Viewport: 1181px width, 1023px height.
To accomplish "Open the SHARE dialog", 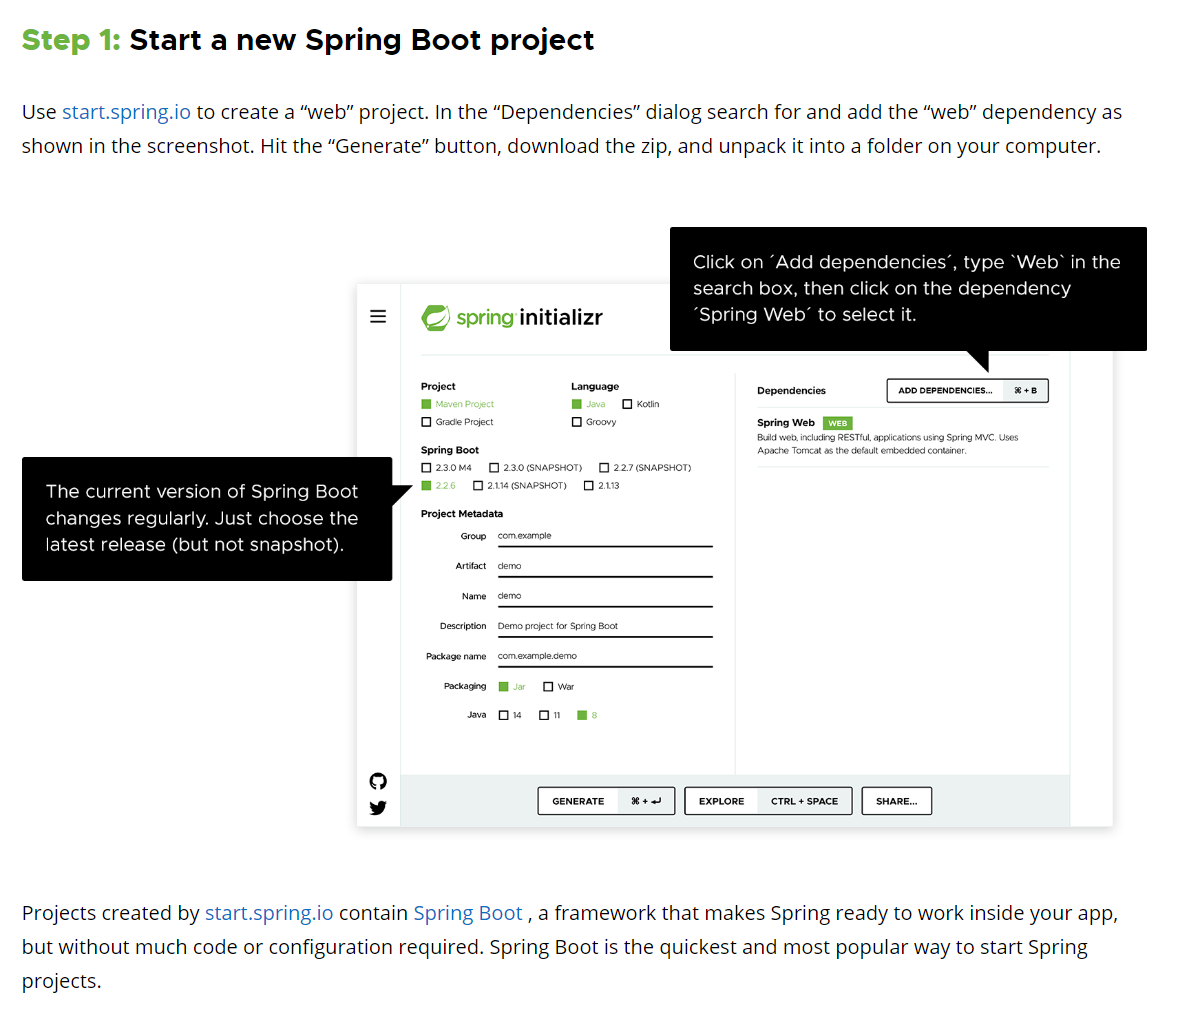I will pos(896,800).
